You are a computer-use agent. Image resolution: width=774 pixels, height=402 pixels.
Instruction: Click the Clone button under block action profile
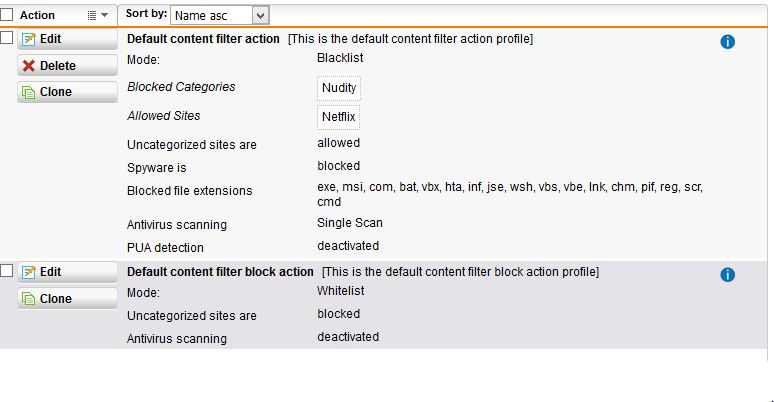(68, 299)
